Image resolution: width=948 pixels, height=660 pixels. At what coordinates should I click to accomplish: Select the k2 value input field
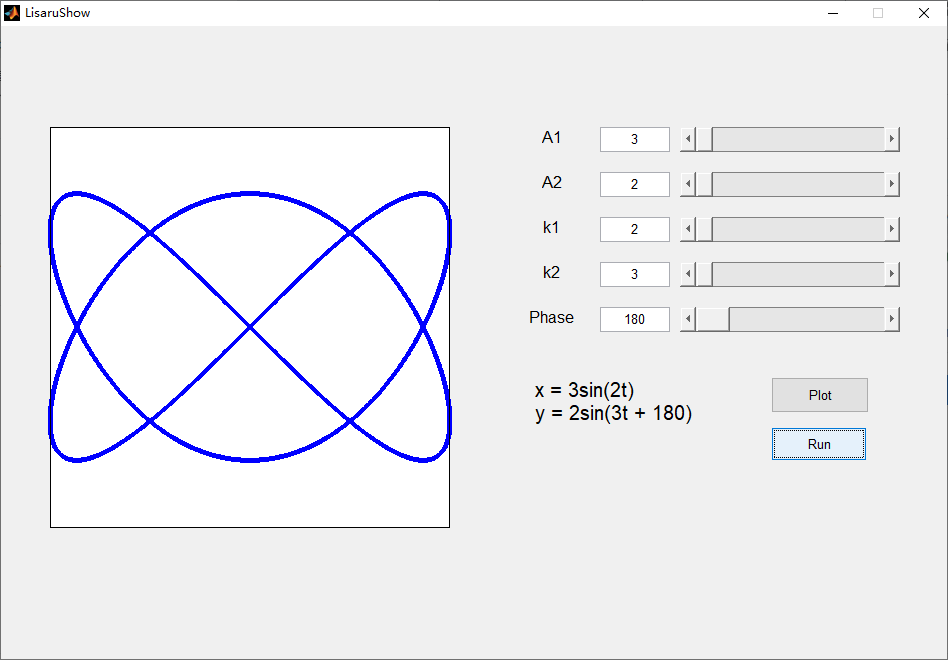pyautogui.click(x=635, y=274)
